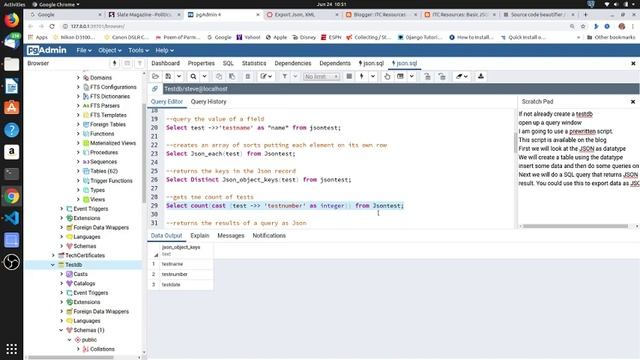Open the Ubuntu Software dock icon

(x=11, y=108)
